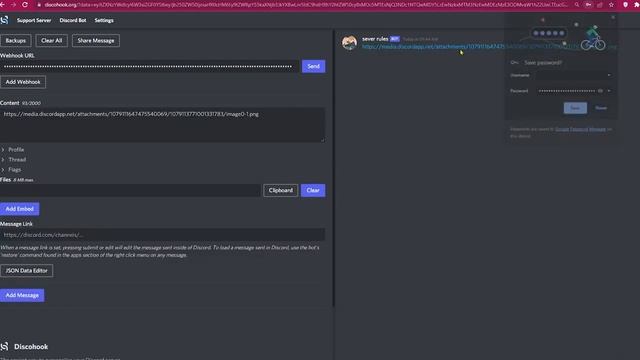Image resolution: width=640 pixels, height=360 pixels.
Task: Click the Content character count label
Action: (x=31, y=103)
